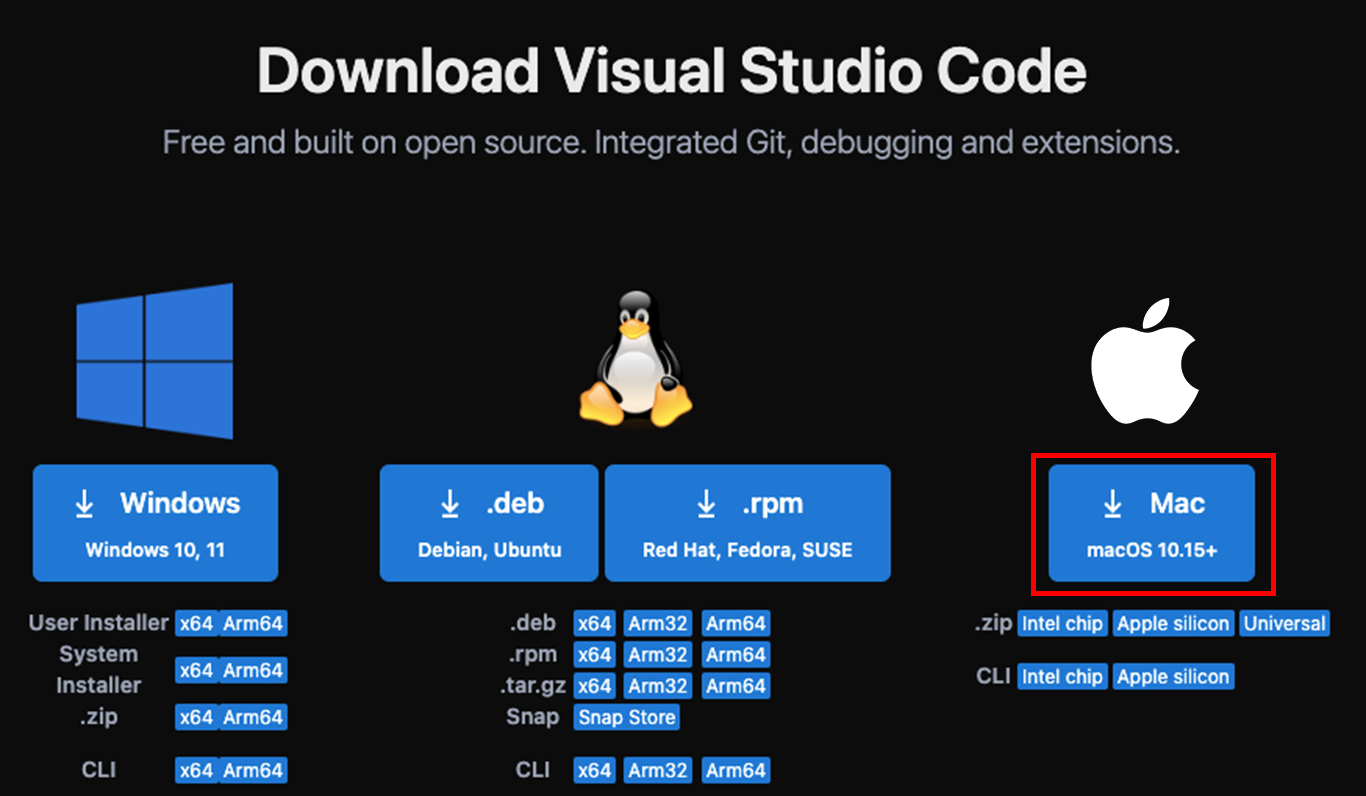Viewport: 1366px width, 796px height.
Task: Click the Linux column 'CLI' label
Action: pyautogui.click(x=533, y=770)
